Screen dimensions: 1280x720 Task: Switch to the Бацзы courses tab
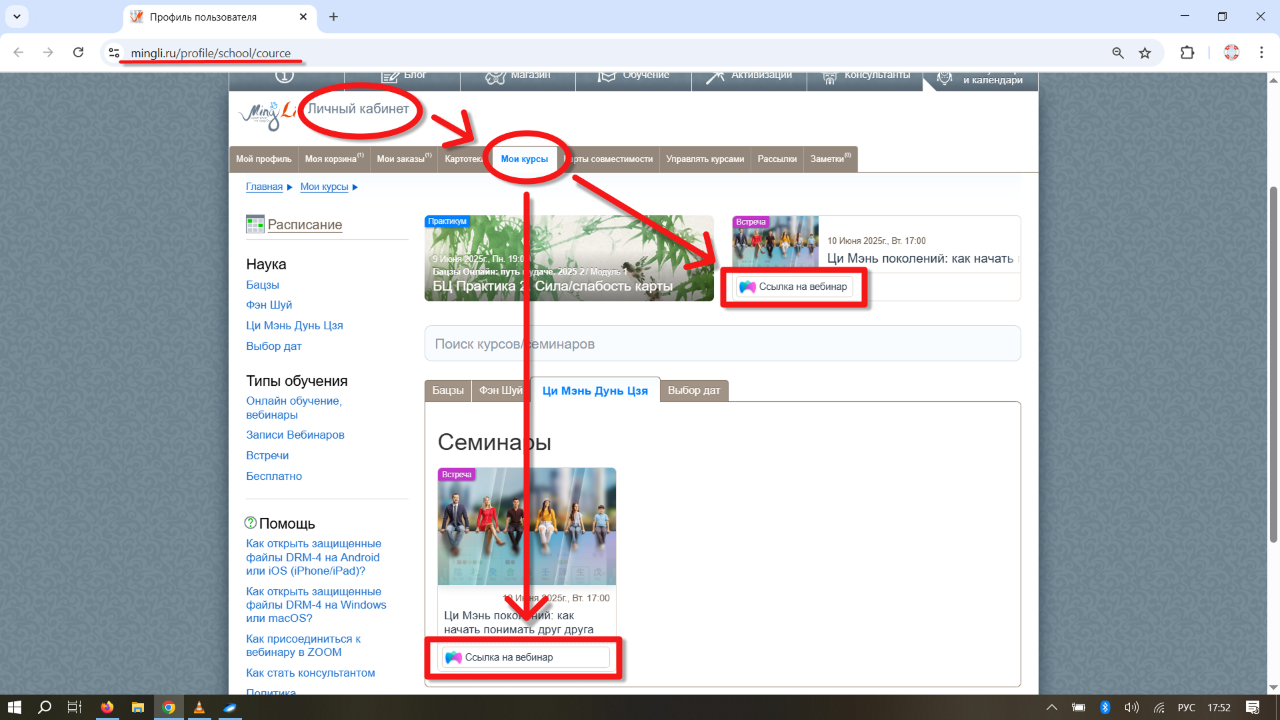pos(448,390)
